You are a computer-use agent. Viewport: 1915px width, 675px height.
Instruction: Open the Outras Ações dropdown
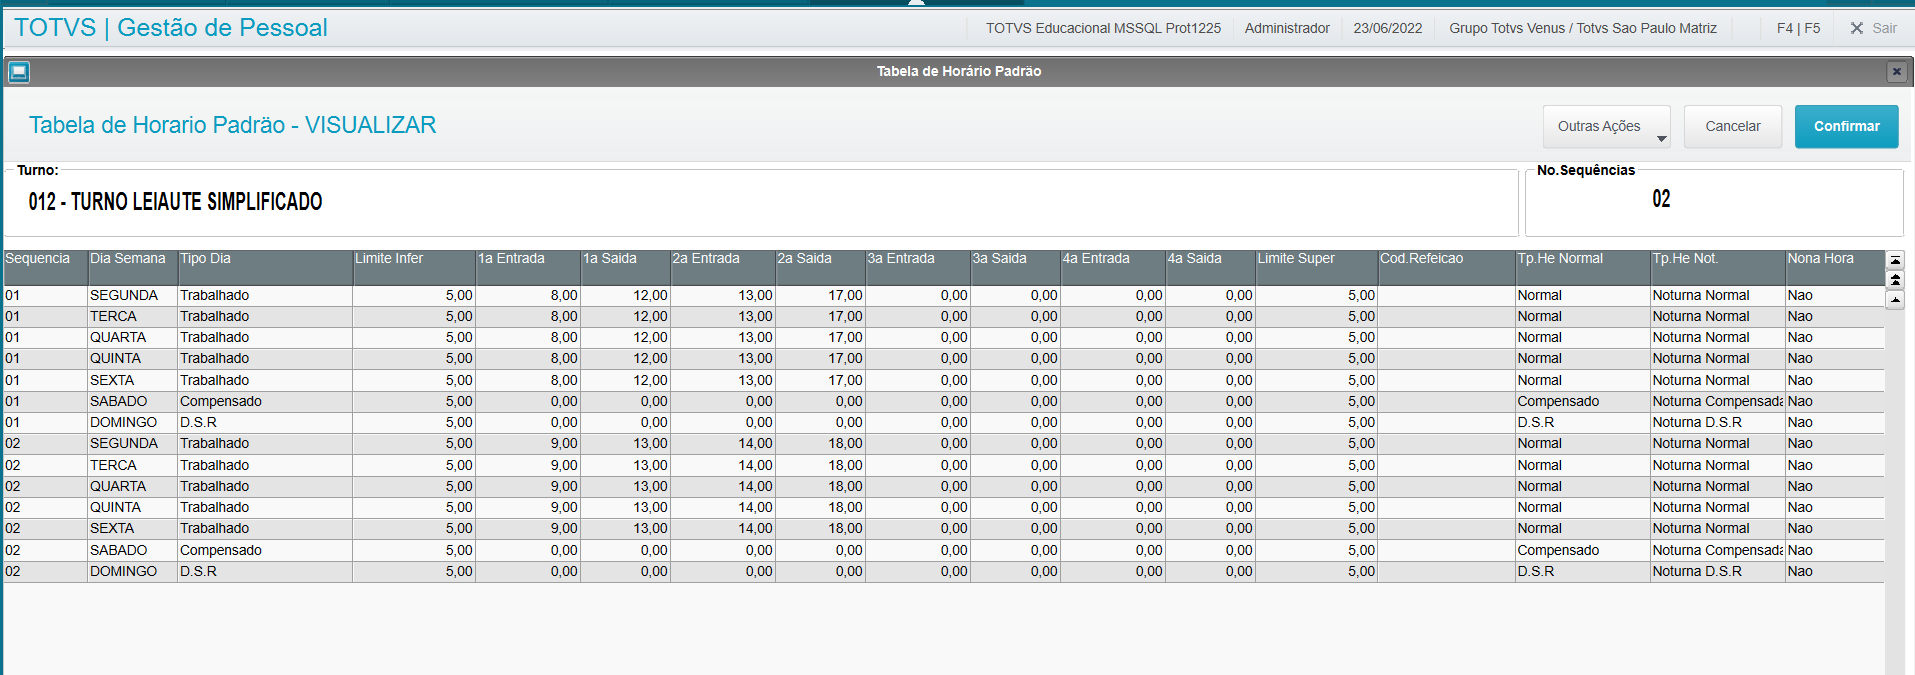pos(1607,127)
